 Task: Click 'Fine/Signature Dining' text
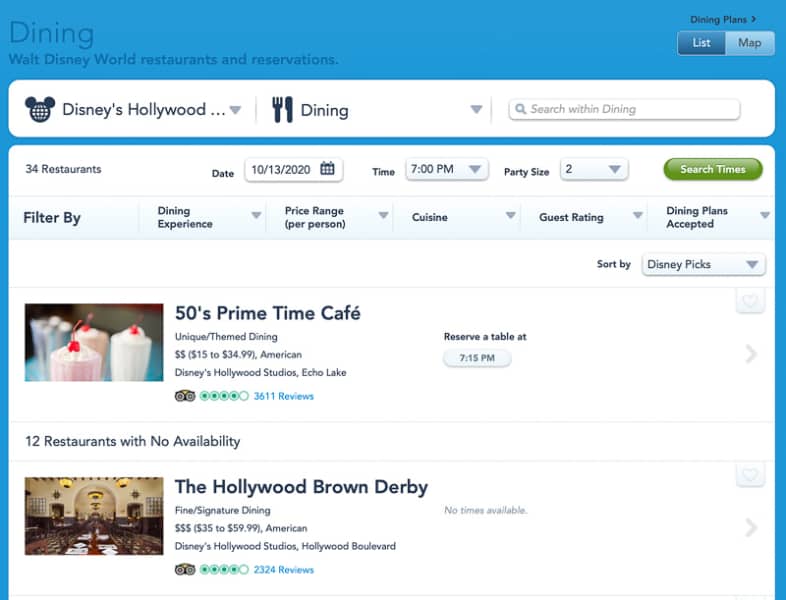click(223, 510)
